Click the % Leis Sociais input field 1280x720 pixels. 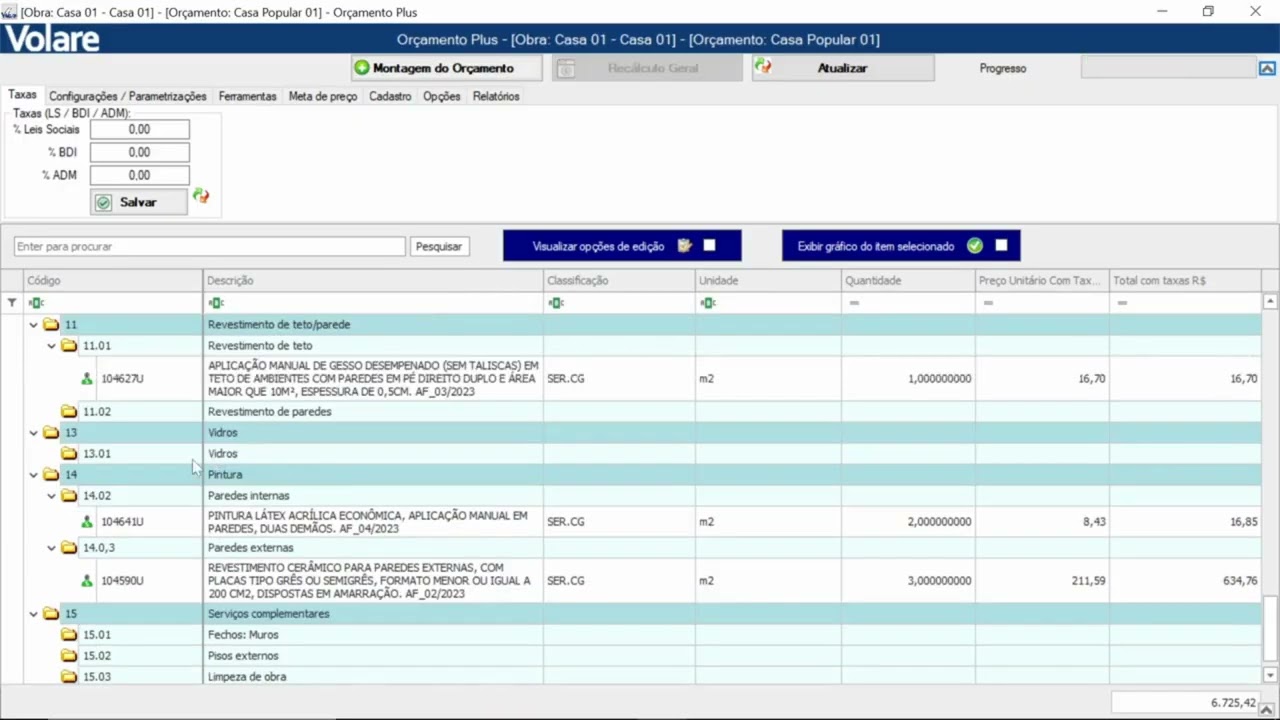click(139, 129)
